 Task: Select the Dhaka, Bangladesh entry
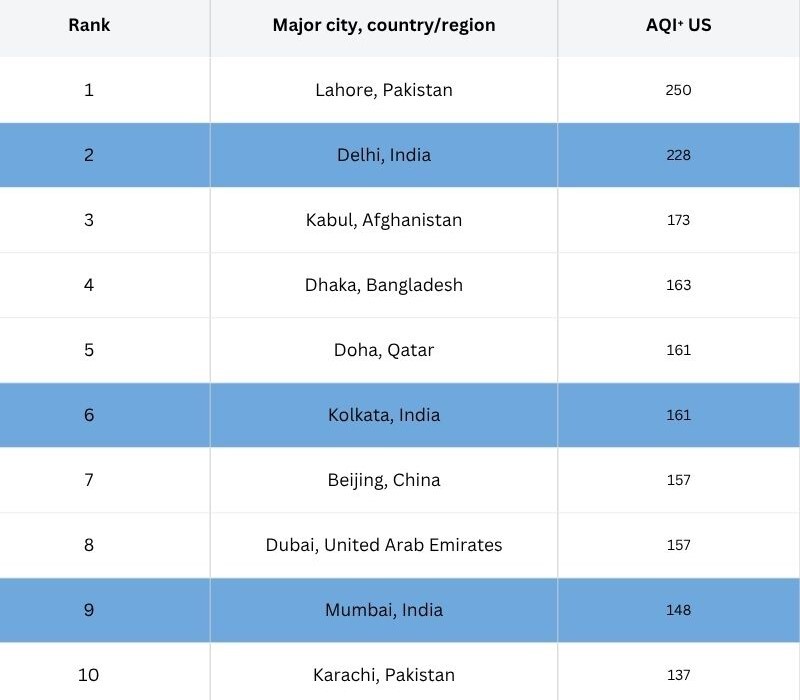(x=384, y=285)
